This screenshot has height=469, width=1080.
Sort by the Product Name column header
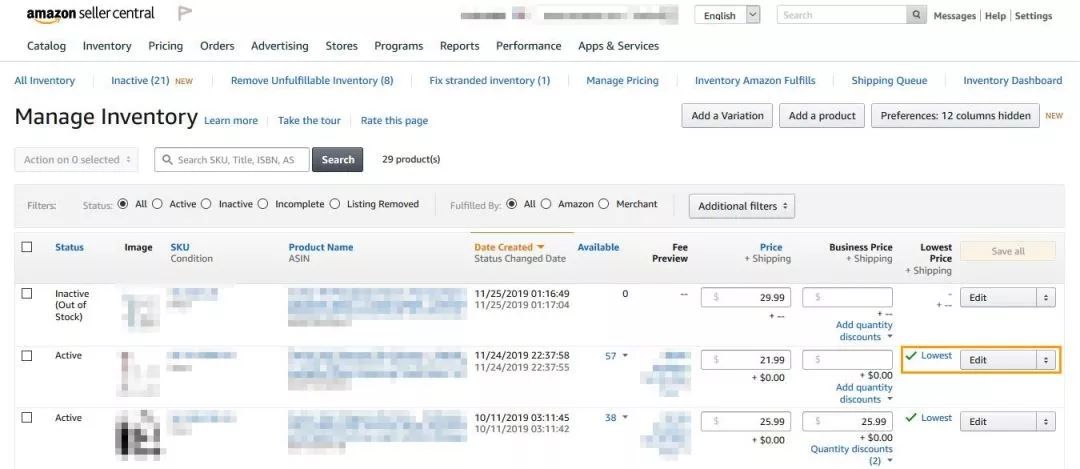321,247
